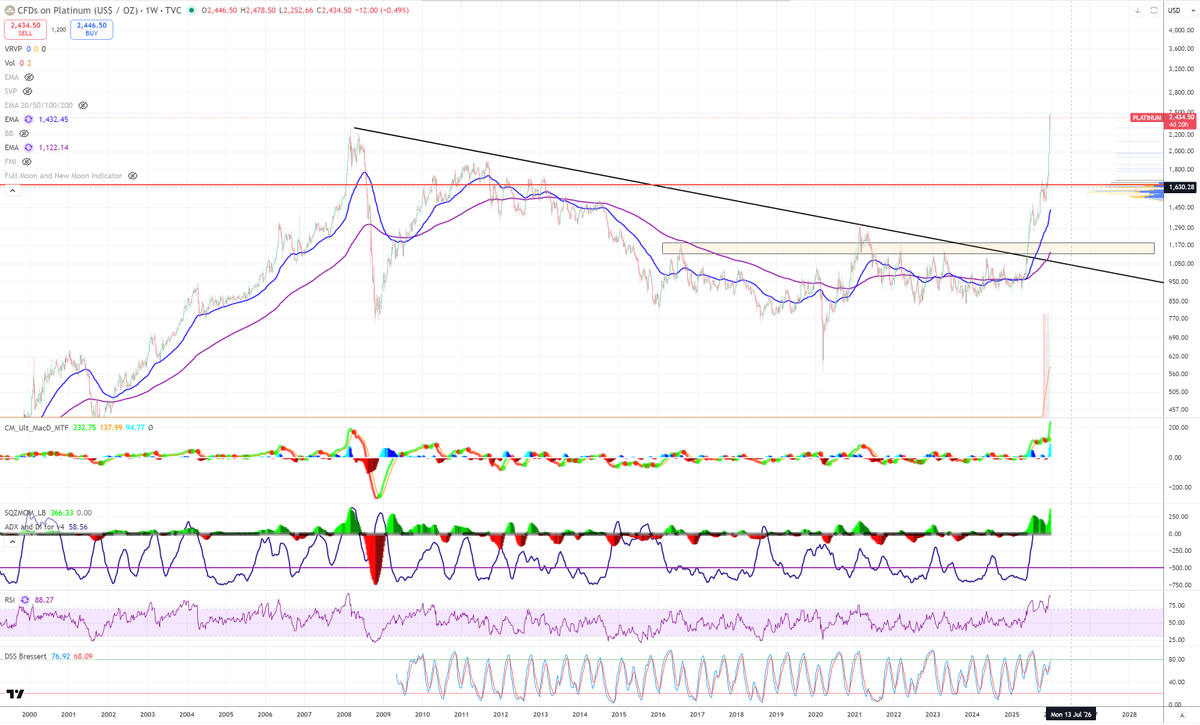Click the 2,446.50 BUY button

[91, 29]
